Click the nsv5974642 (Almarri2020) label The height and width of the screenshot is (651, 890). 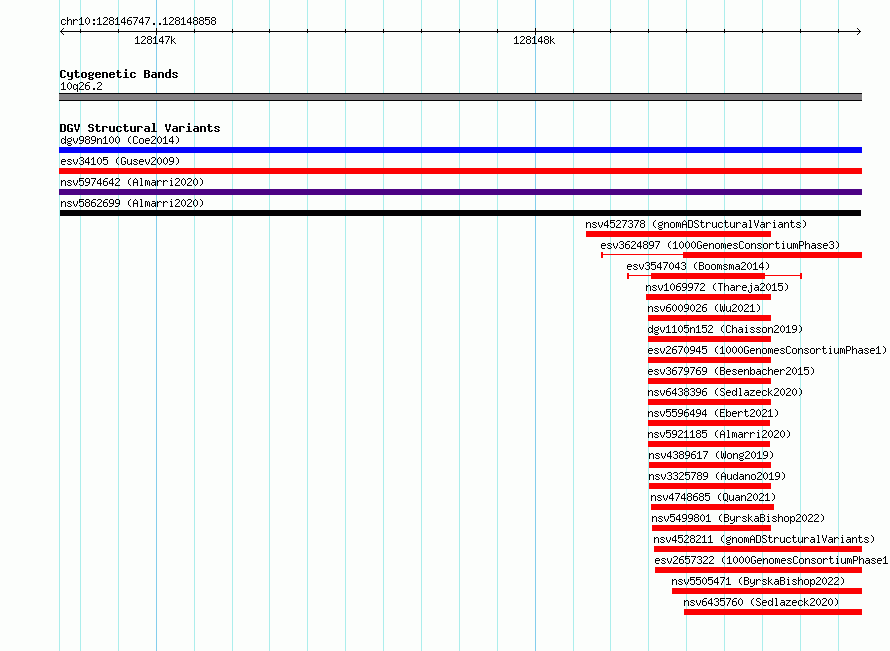pos(132,182)
